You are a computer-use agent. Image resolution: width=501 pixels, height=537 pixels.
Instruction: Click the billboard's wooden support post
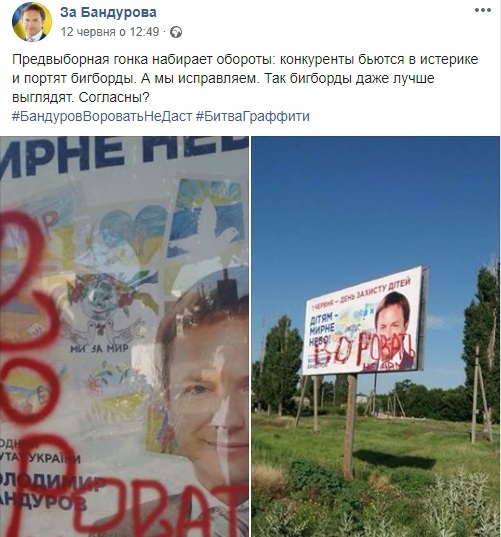pyautogui.click(x=349, y=426)
